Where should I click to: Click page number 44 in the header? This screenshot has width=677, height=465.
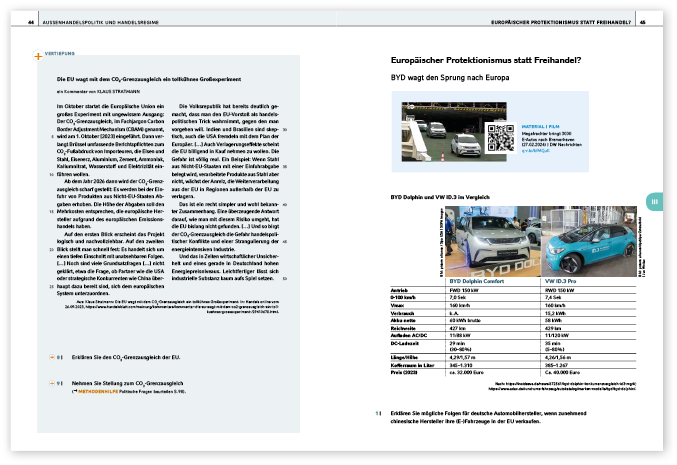click(x=32, y=20)
